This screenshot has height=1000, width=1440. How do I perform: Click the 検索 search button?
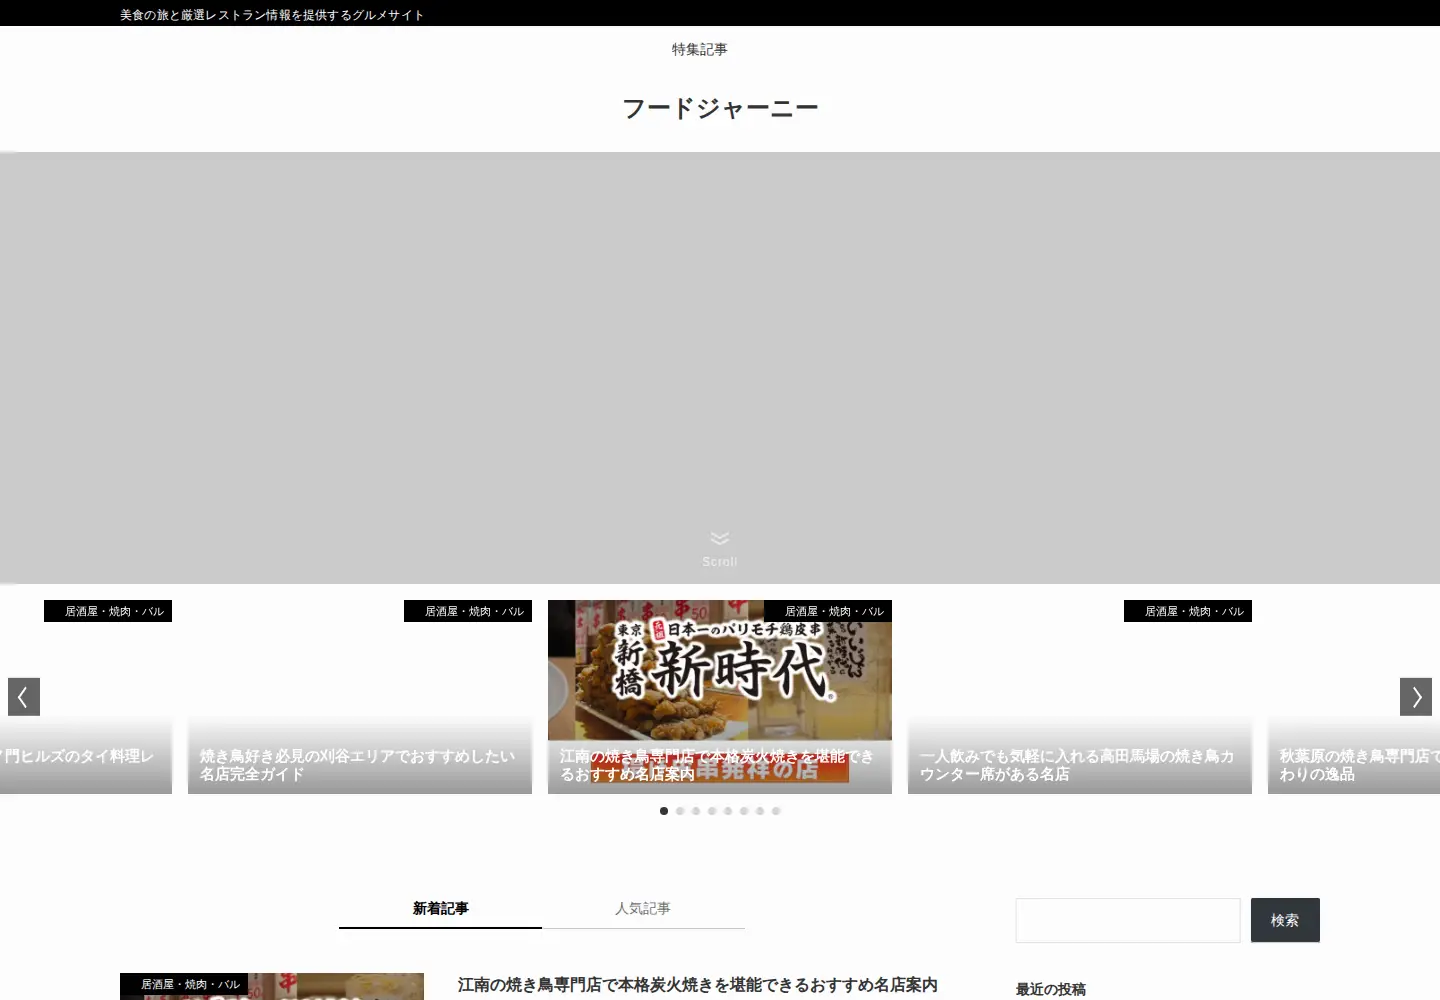coord(1285,920)
